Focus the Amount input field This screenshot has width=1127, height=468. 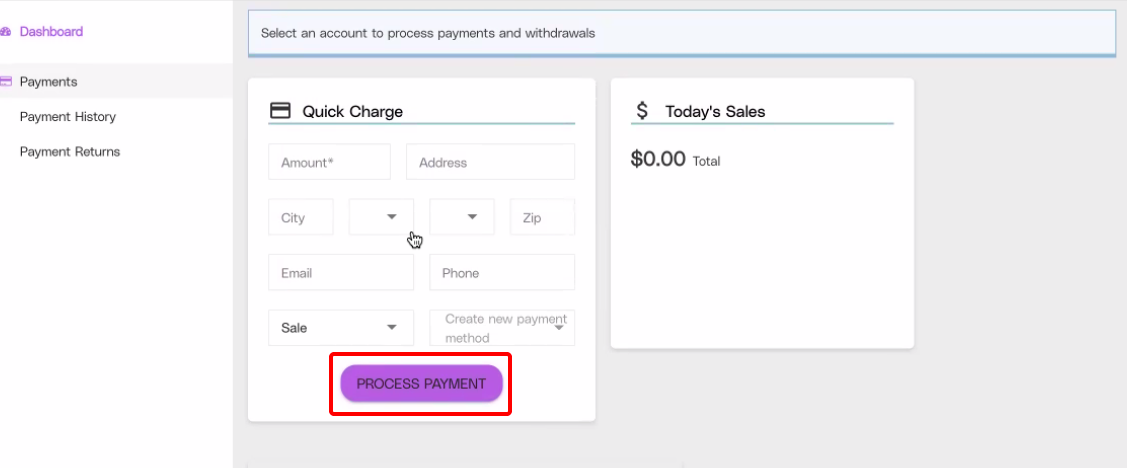coord(329,162)
